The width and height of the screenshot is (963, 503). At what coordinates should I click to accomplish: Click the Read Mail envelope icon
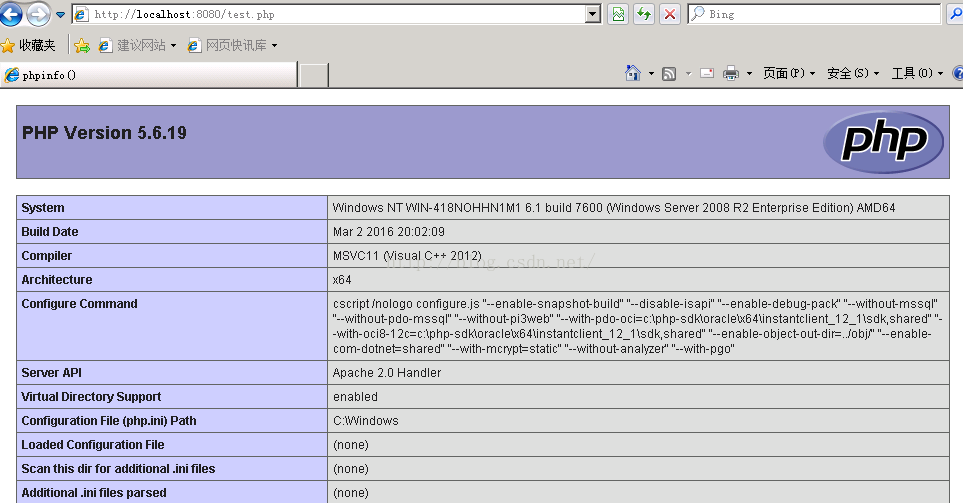pyautogui.click(x=707, y=73)
